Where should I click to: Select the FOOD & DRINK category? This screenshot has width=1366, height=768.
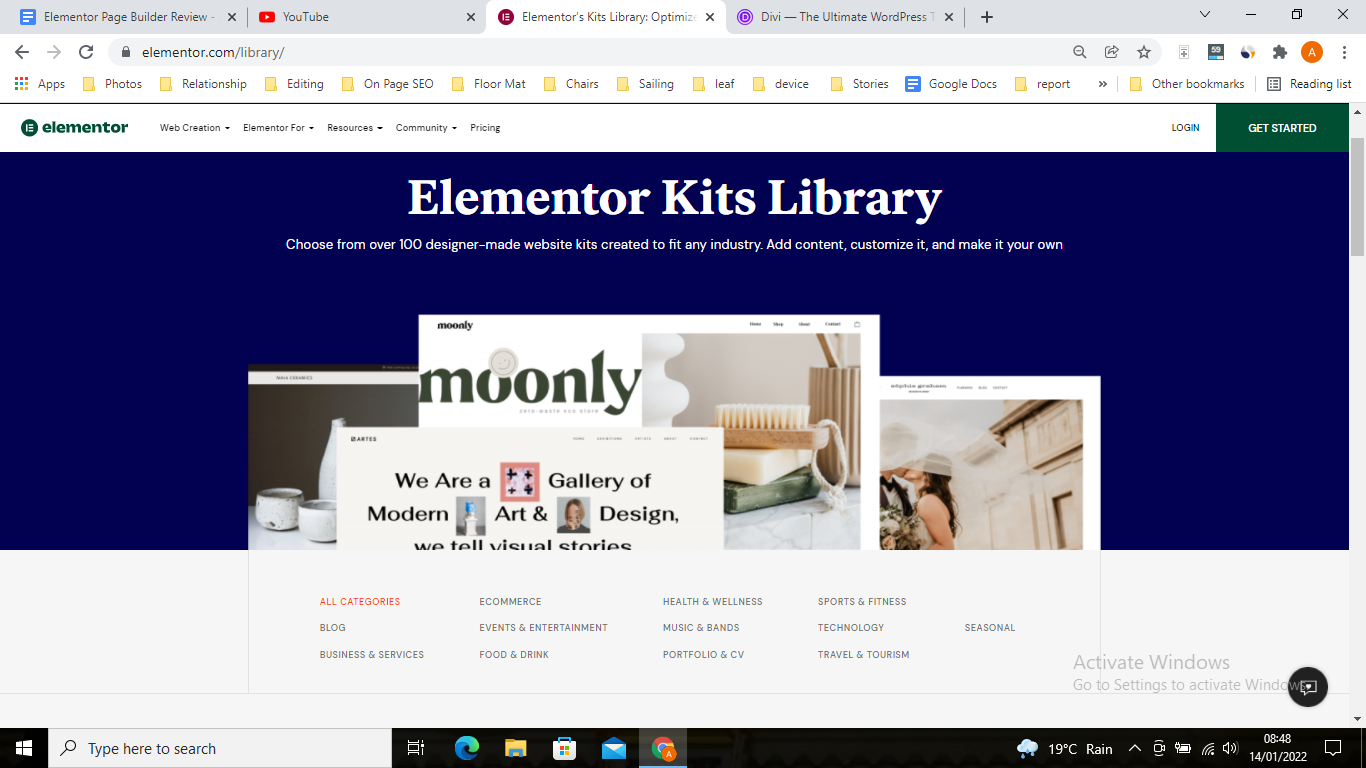click(x=514, y=655)
